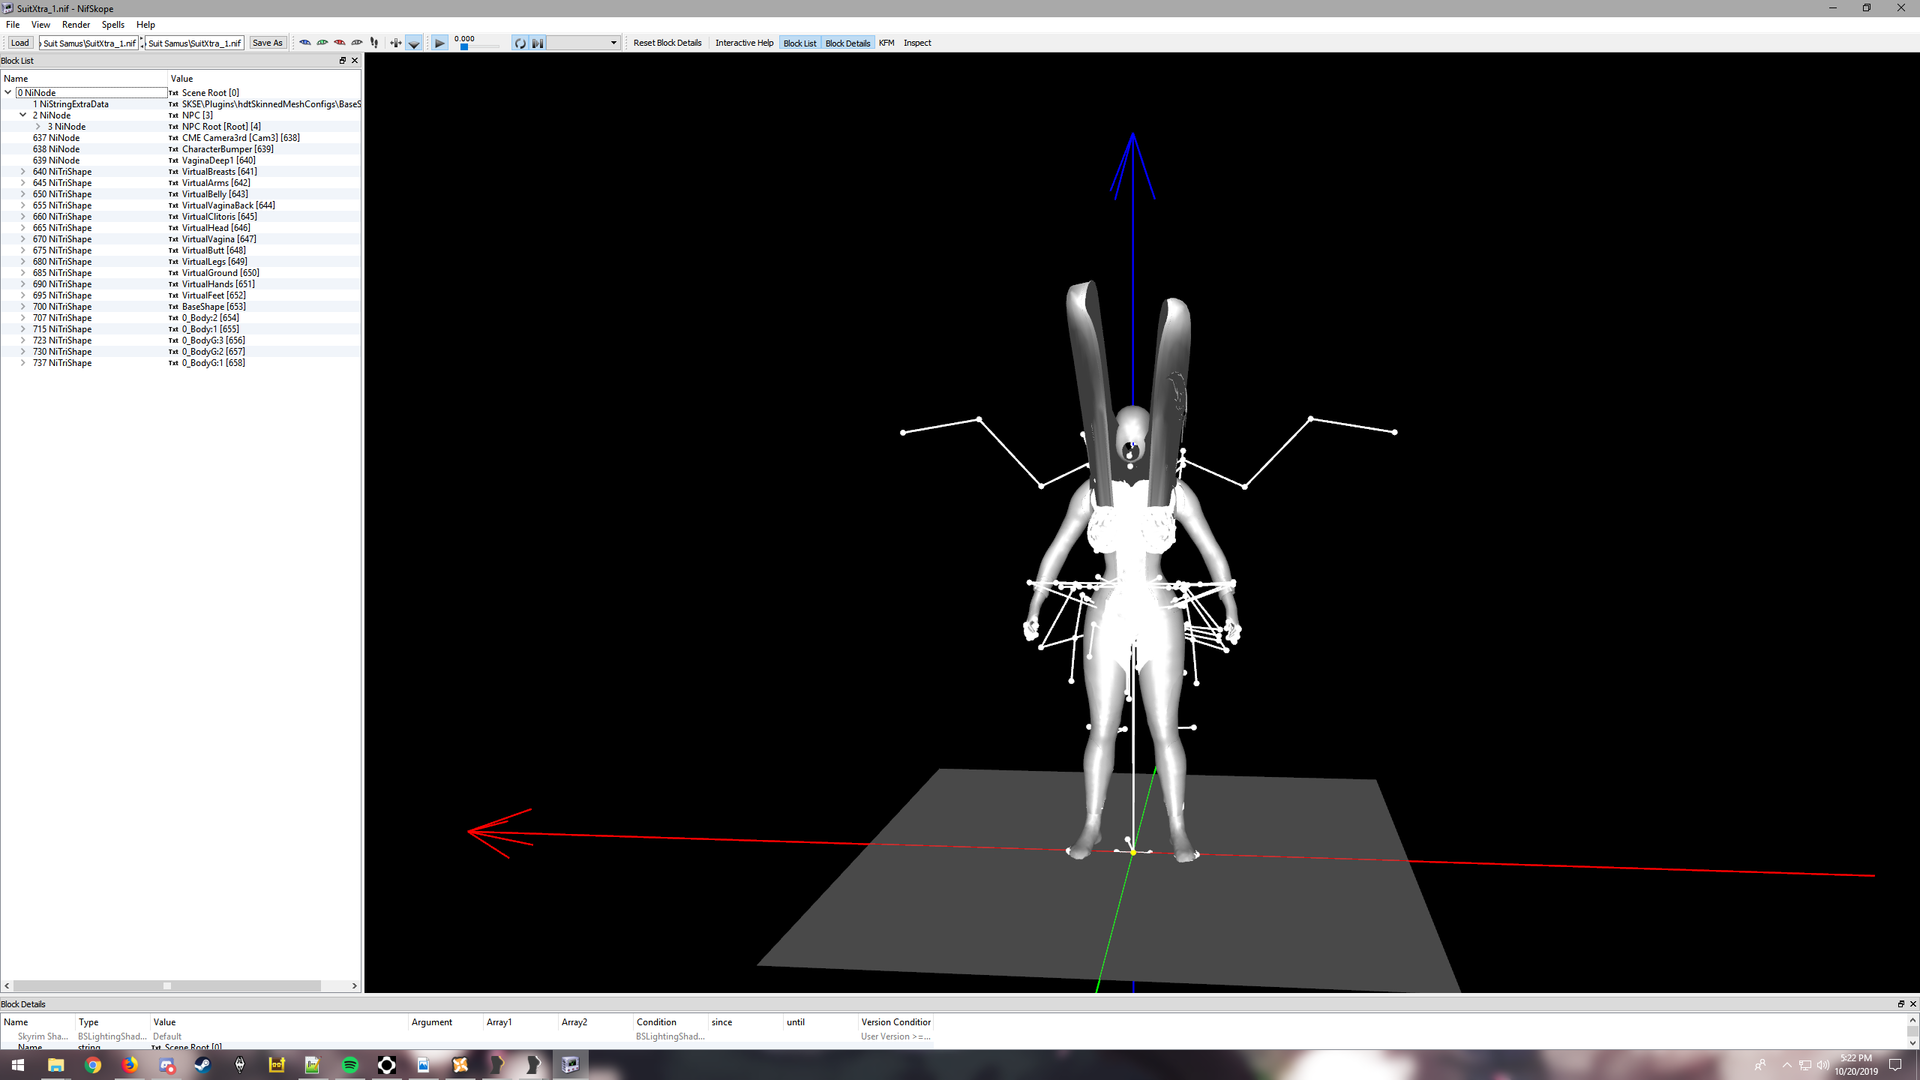The width and height of the screenshot is (1920, 1080).
Task: Open the Help menu
Action: point(146,25)
